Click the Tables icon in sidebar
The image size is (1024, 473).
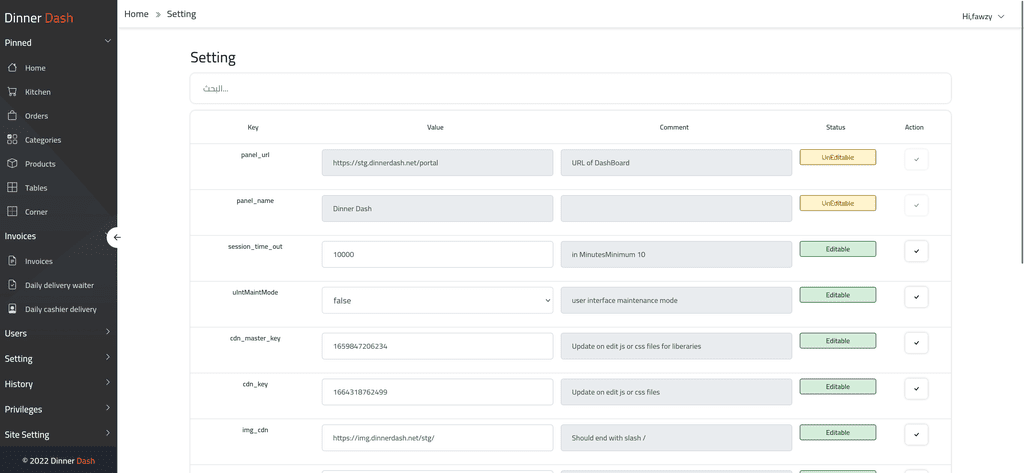(12, 188)
